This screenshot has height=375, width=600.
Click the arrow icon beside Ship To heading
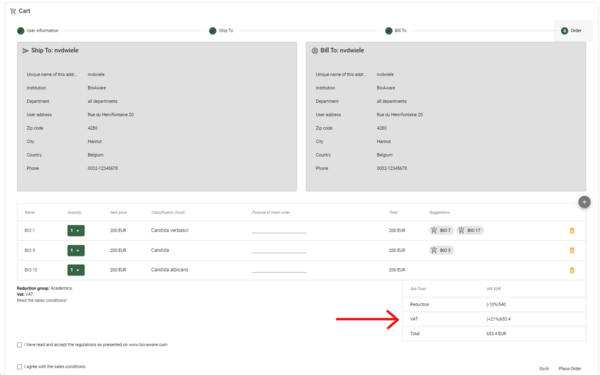(x=26, y=51)
